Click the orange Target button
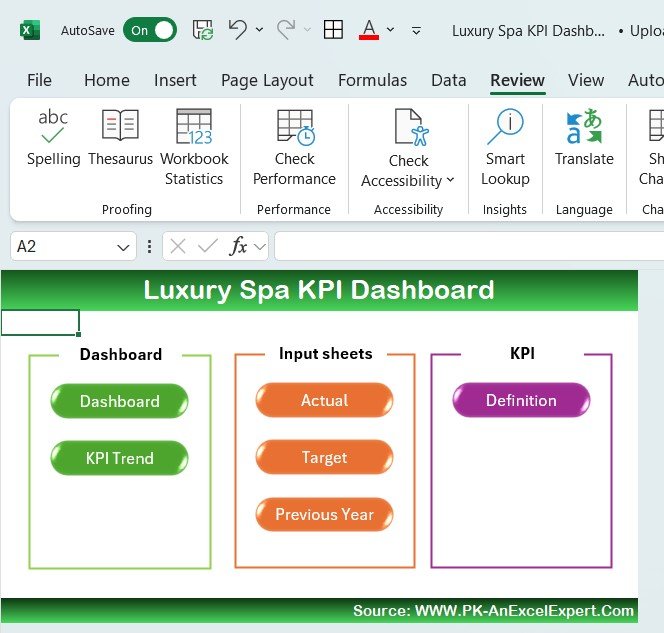The height and width of the screenshot is (633, 664). 324,457
